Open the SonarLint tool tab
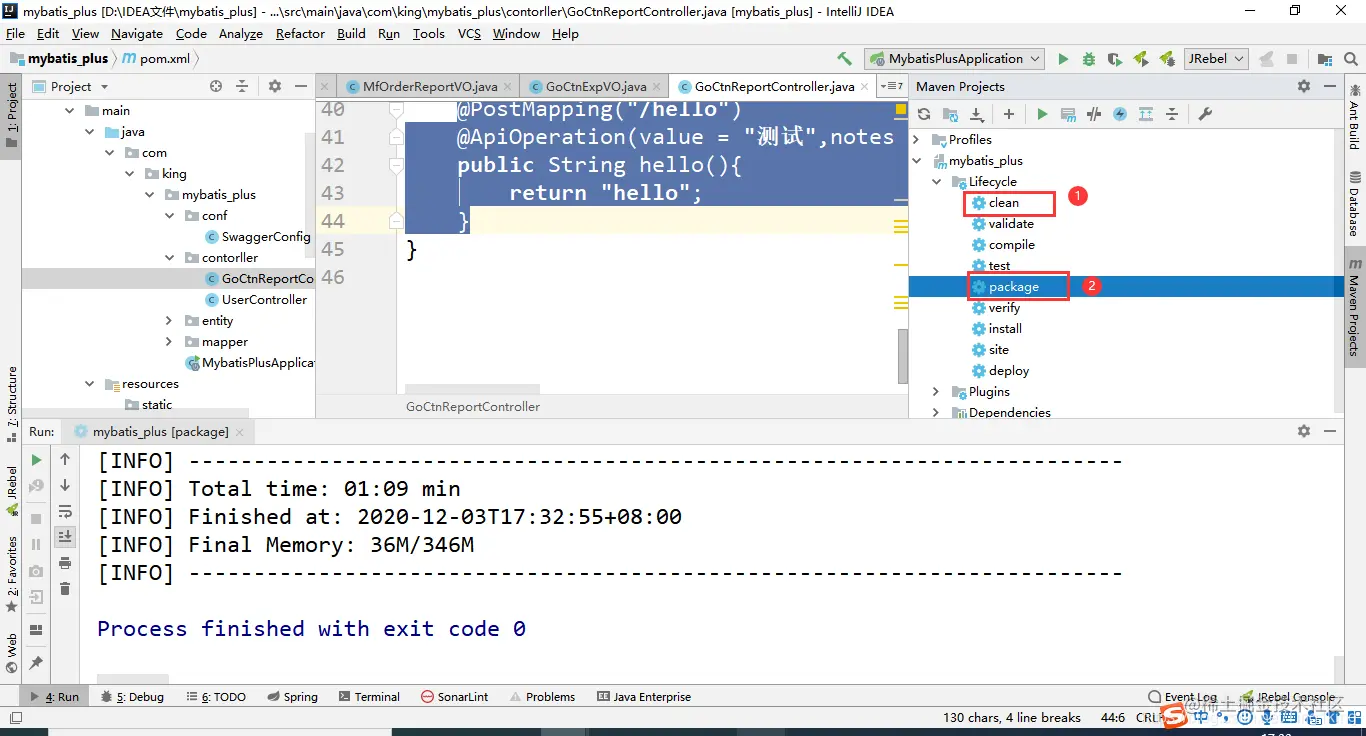The width and height of the screenshot is (1366, 736). tap(455, 697)
